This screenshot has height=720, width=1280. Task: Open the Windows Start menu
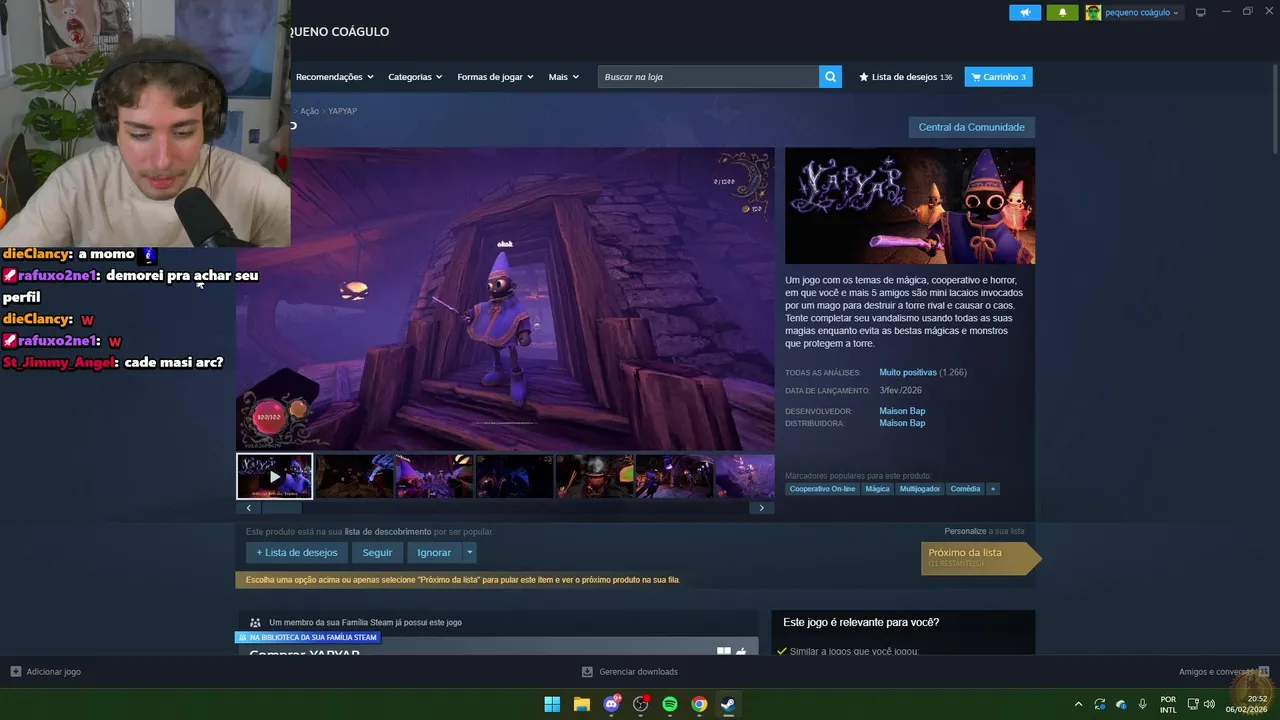click(x=552, y=704)
